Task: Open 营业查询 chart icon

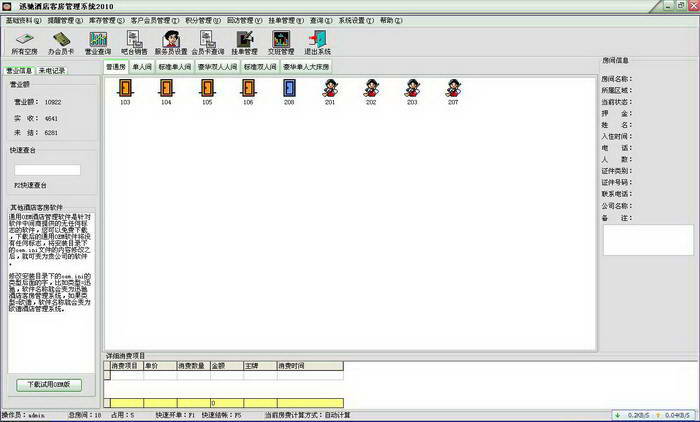Action: coord(98,43)
